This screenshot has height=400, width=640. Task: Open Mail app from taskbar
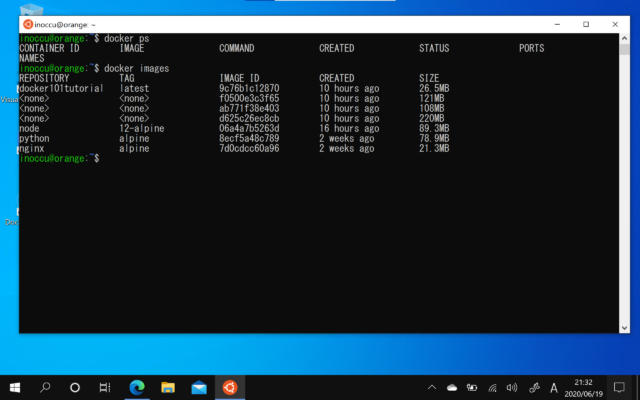tap(199, 387)
